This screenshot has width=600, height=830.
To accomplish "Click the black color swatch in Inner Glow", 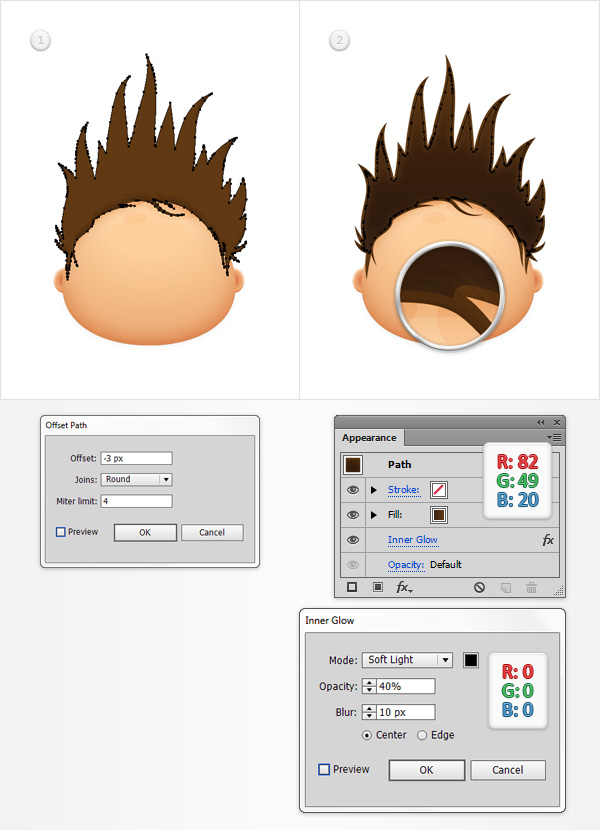I will (x=471, y=660).
